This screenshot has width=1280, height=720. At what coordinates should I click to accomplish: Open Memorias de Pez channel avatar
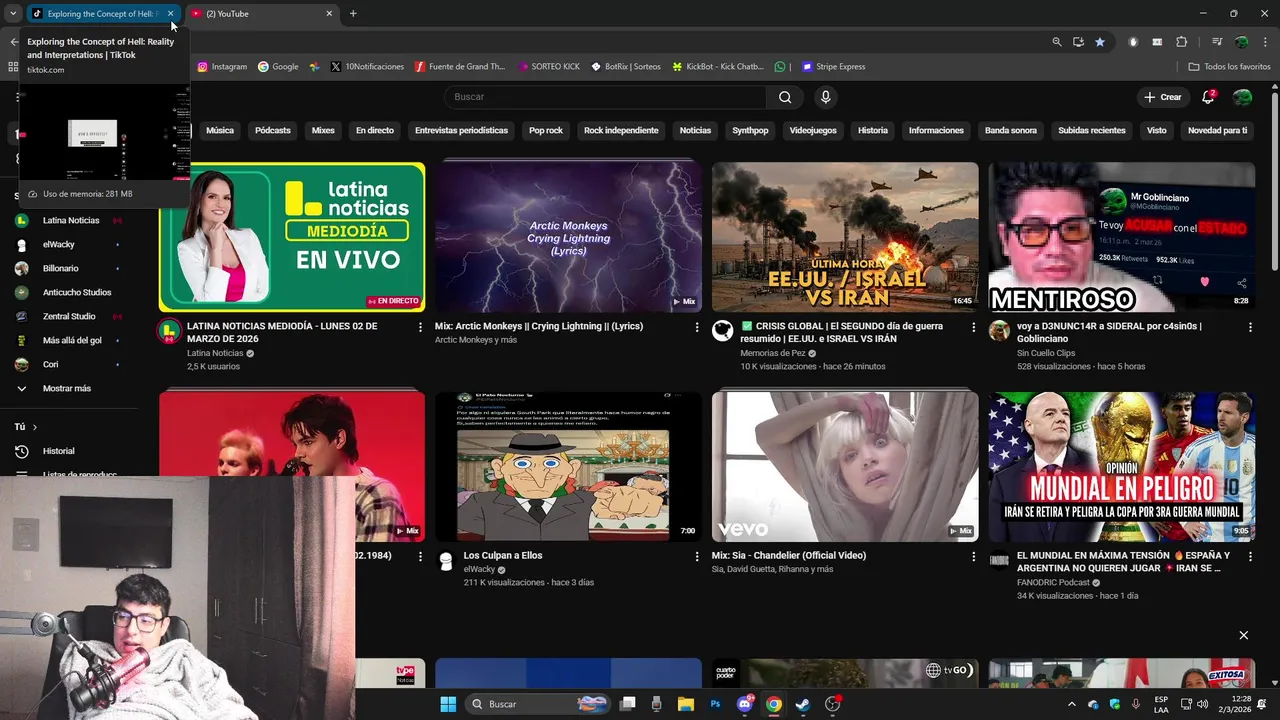click(x=723, y=331)
